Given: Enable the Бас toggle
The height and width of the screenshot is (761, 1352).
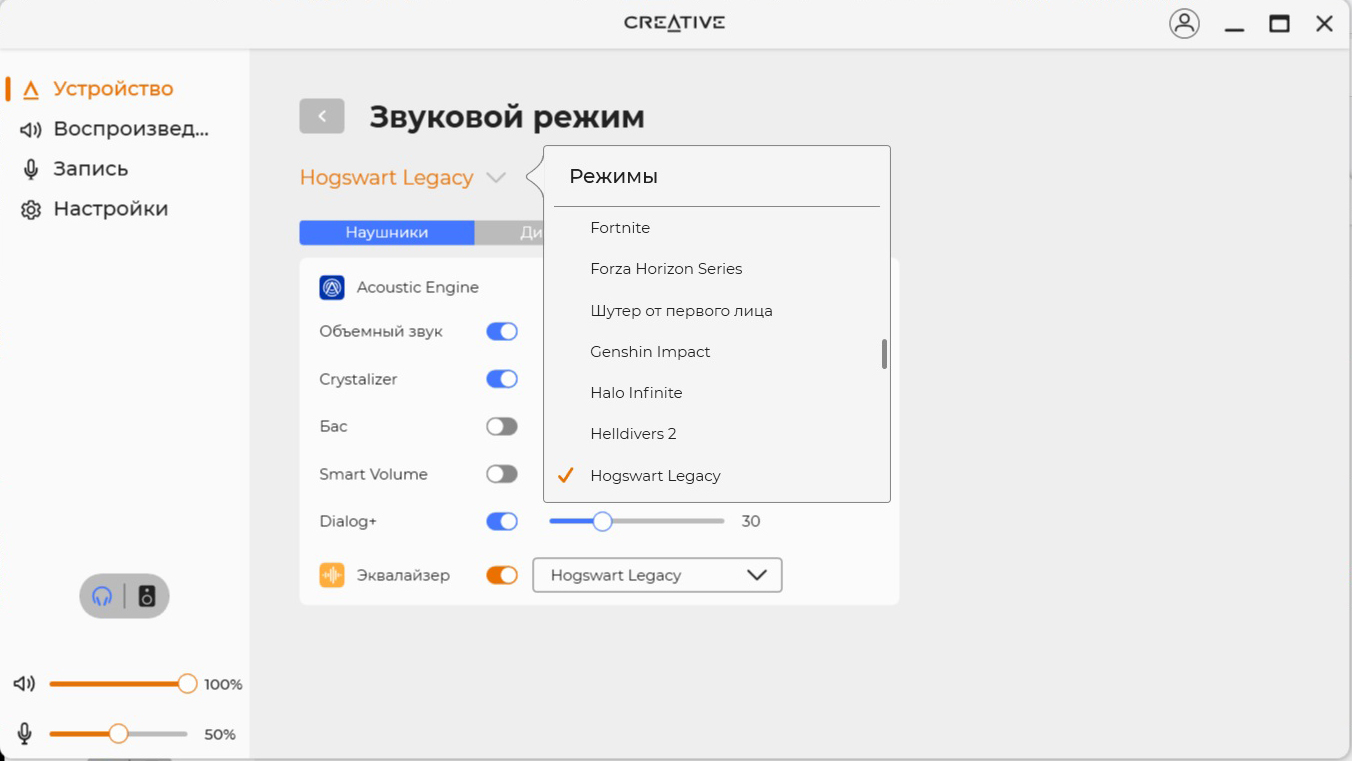Looking at the screenshot, I should click(502, 427).
